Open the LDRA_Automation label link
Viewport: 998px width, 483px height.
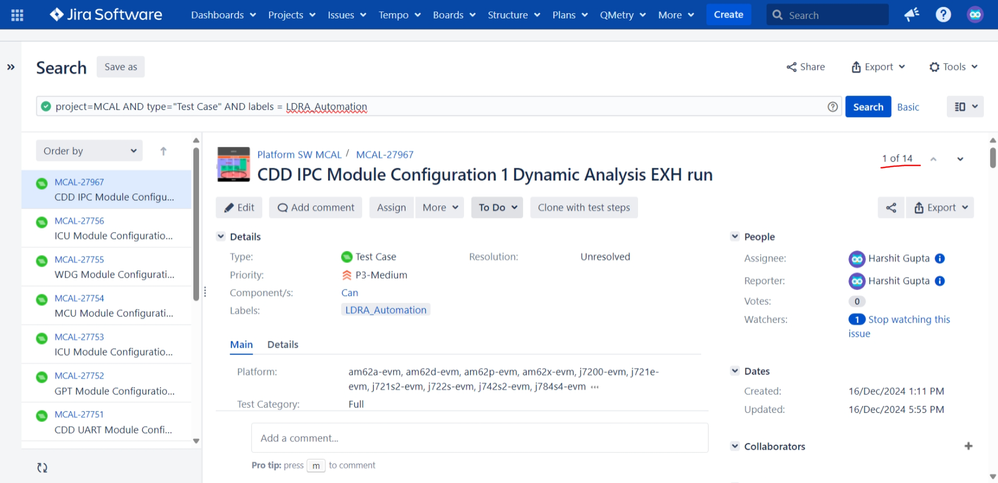click(x=386, y=310)
